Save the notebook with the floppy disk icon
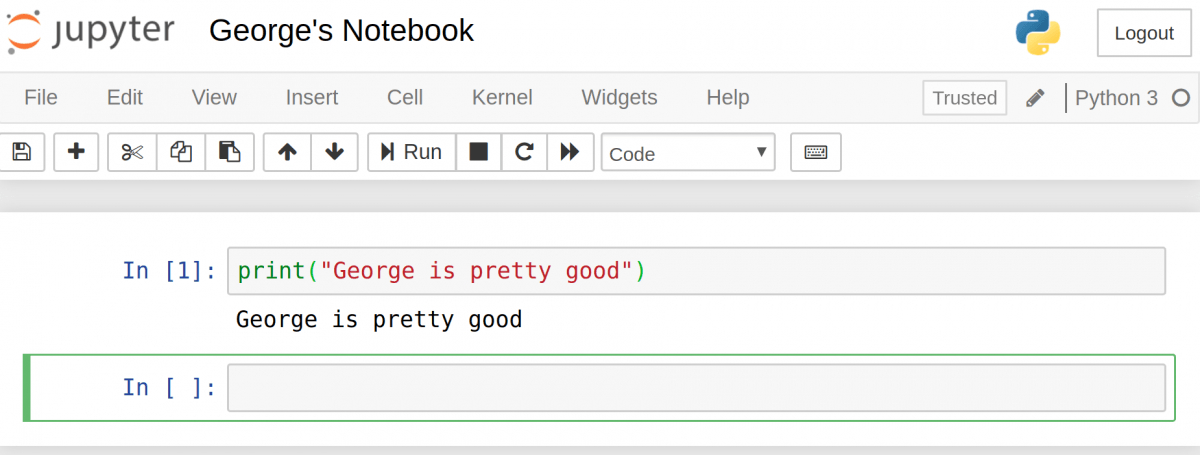This screenshot has height=455, width=1200. coord(21,152)
